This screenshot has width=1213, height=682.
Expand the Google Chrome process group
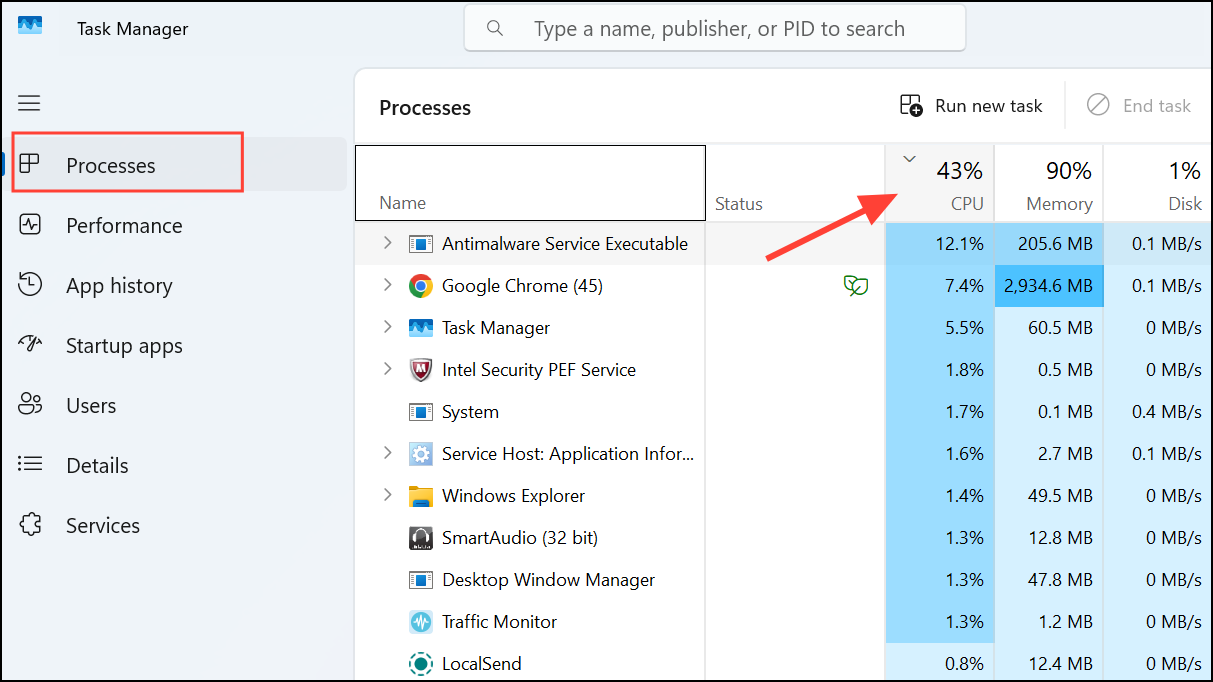pyautogui.click(x=388, y=285)
